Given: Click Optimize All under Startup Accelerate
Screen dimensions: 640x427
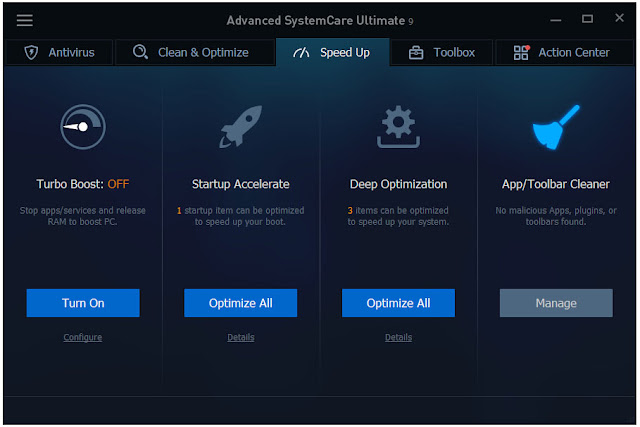Looking at the screenshot, I should tap(240, 303).
